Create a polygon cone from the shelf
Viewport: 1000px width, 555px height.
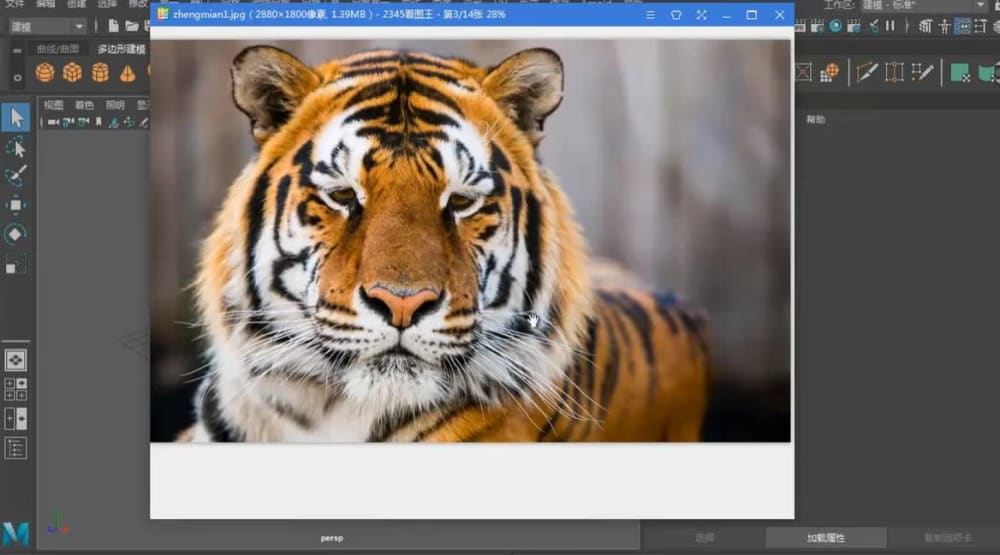[128, 73]
